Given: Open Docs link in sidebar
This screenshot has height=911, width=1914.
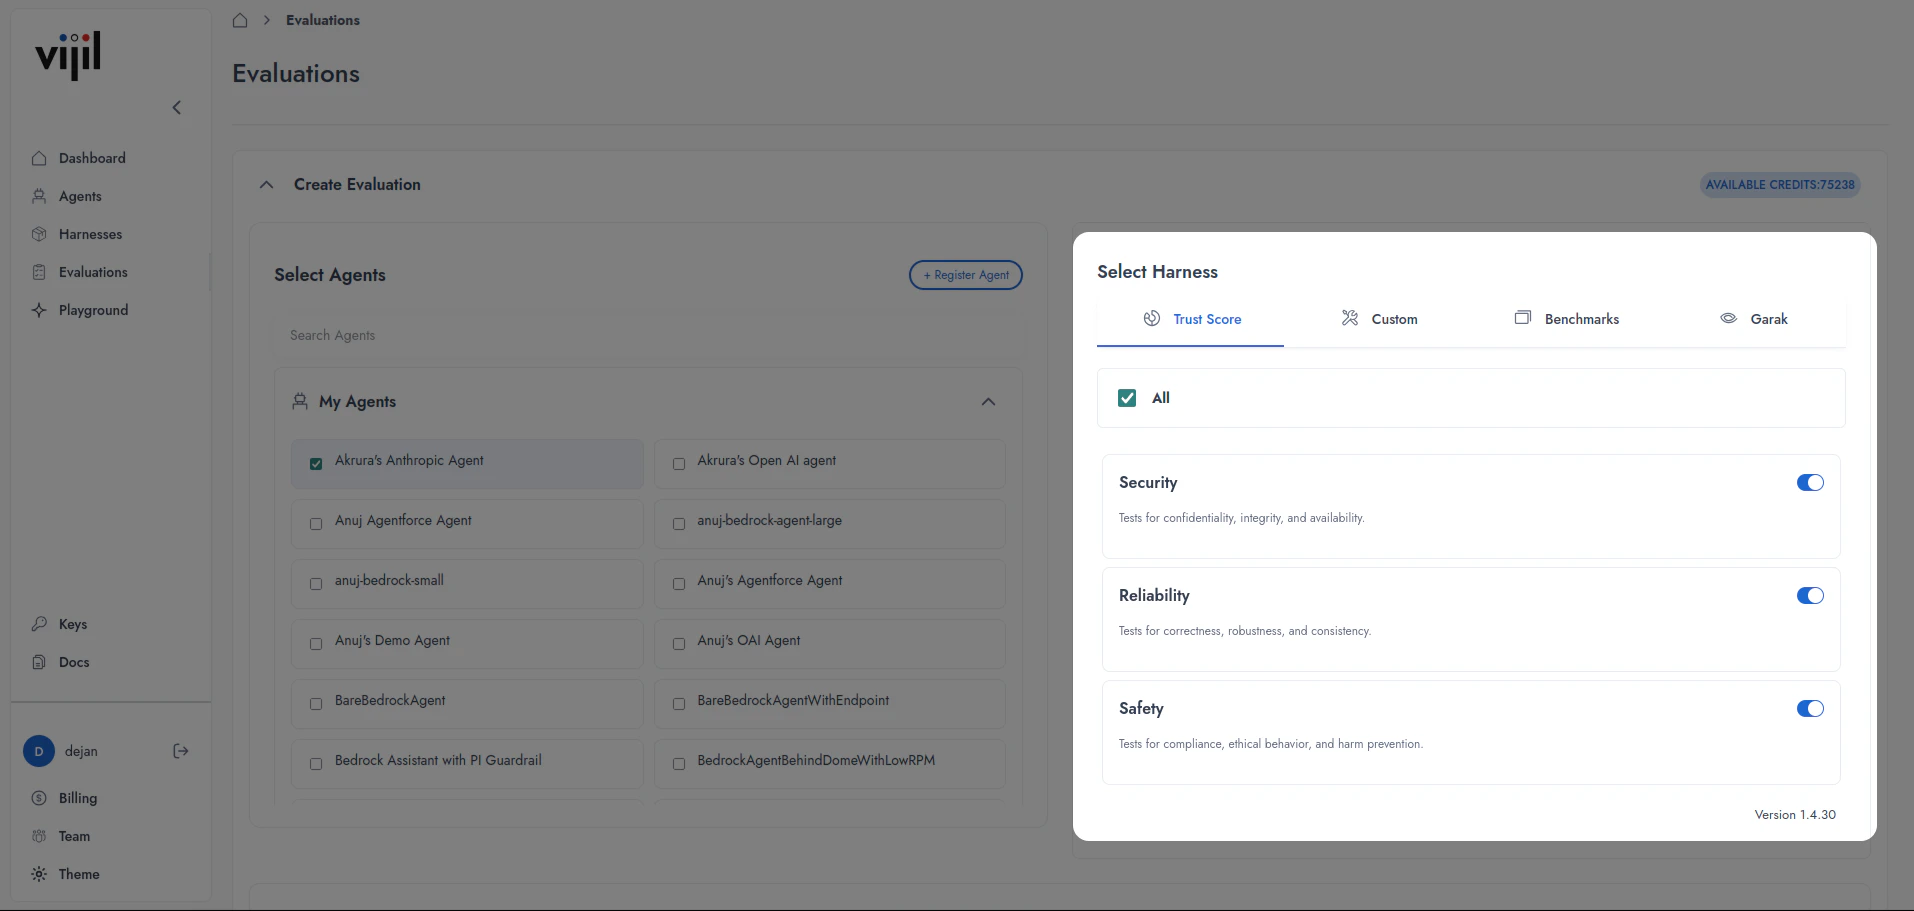Looking at the screenshot, I should coord(74,662).
